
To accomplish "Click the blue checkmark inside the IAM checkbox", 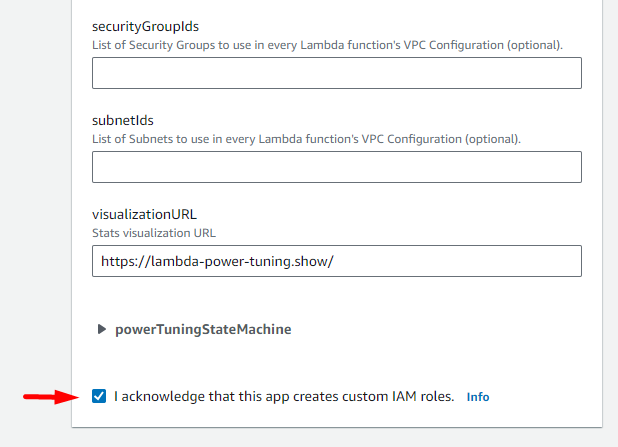I will (99, 396).
